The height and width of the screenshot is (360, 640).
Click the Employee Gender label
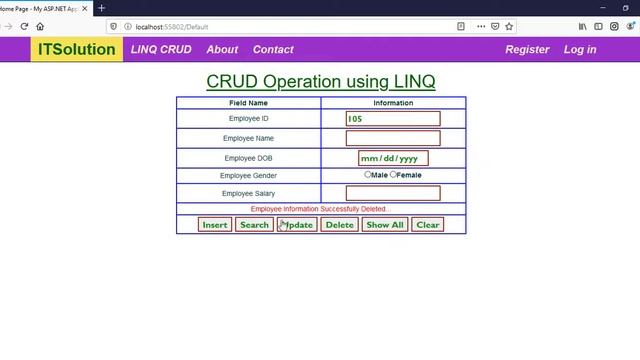click(248, 176)
